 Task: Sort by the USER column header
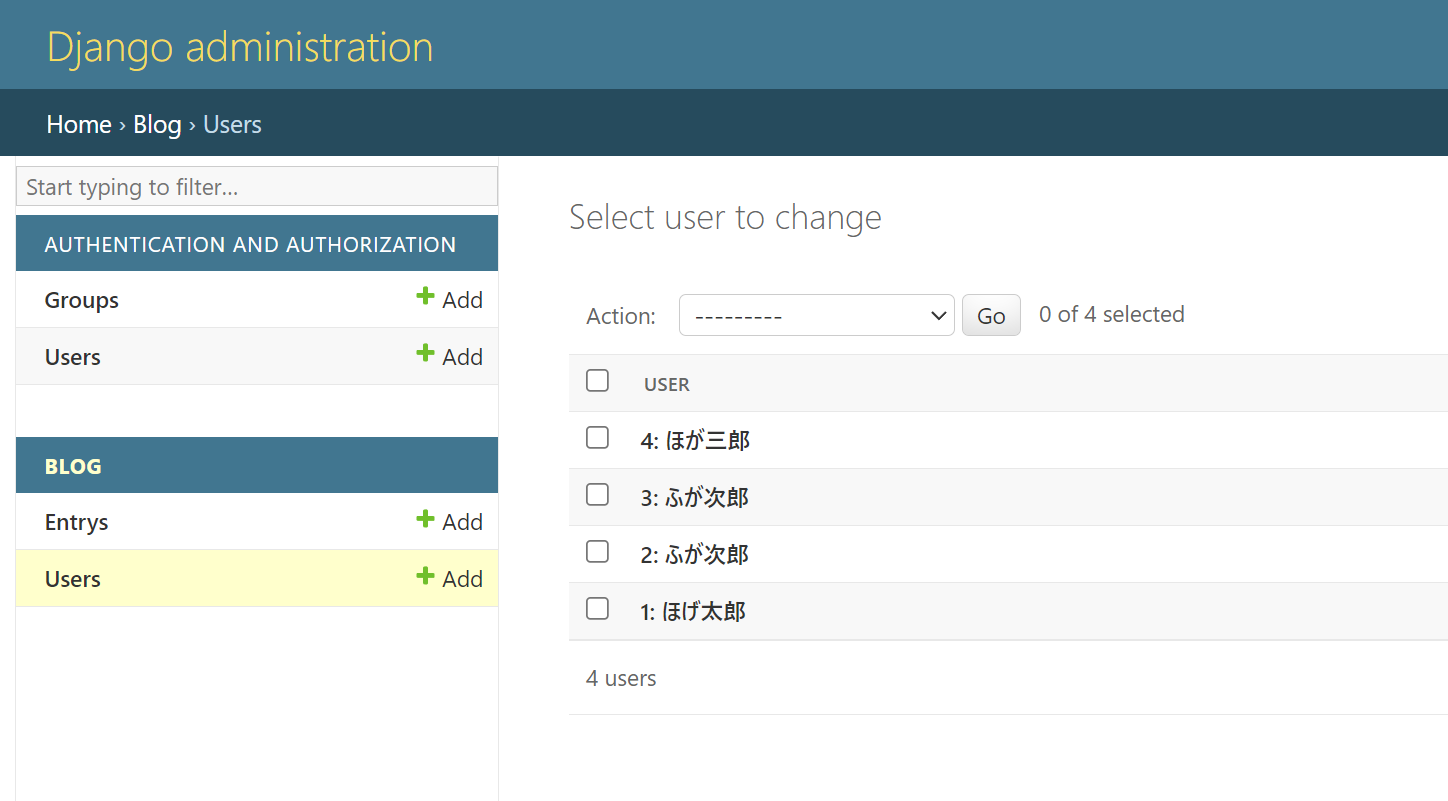[667, 384]
